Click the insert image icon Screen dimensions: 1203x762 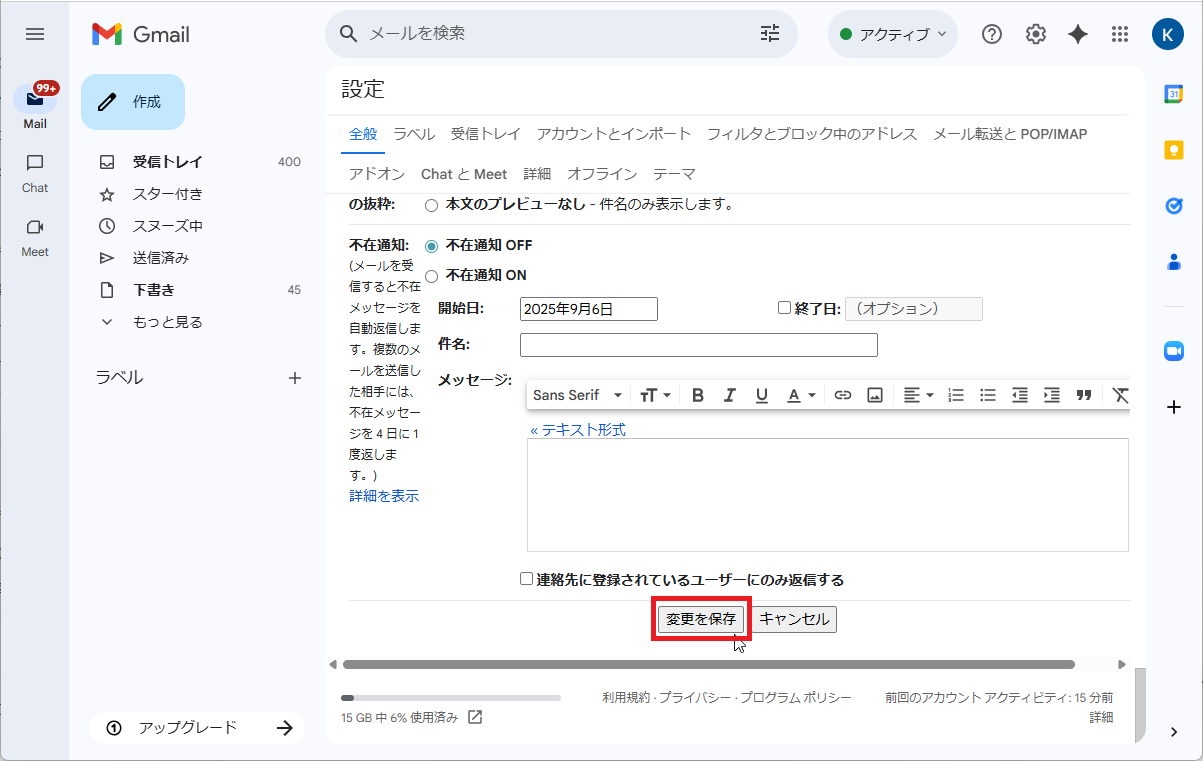click(874, 394)
